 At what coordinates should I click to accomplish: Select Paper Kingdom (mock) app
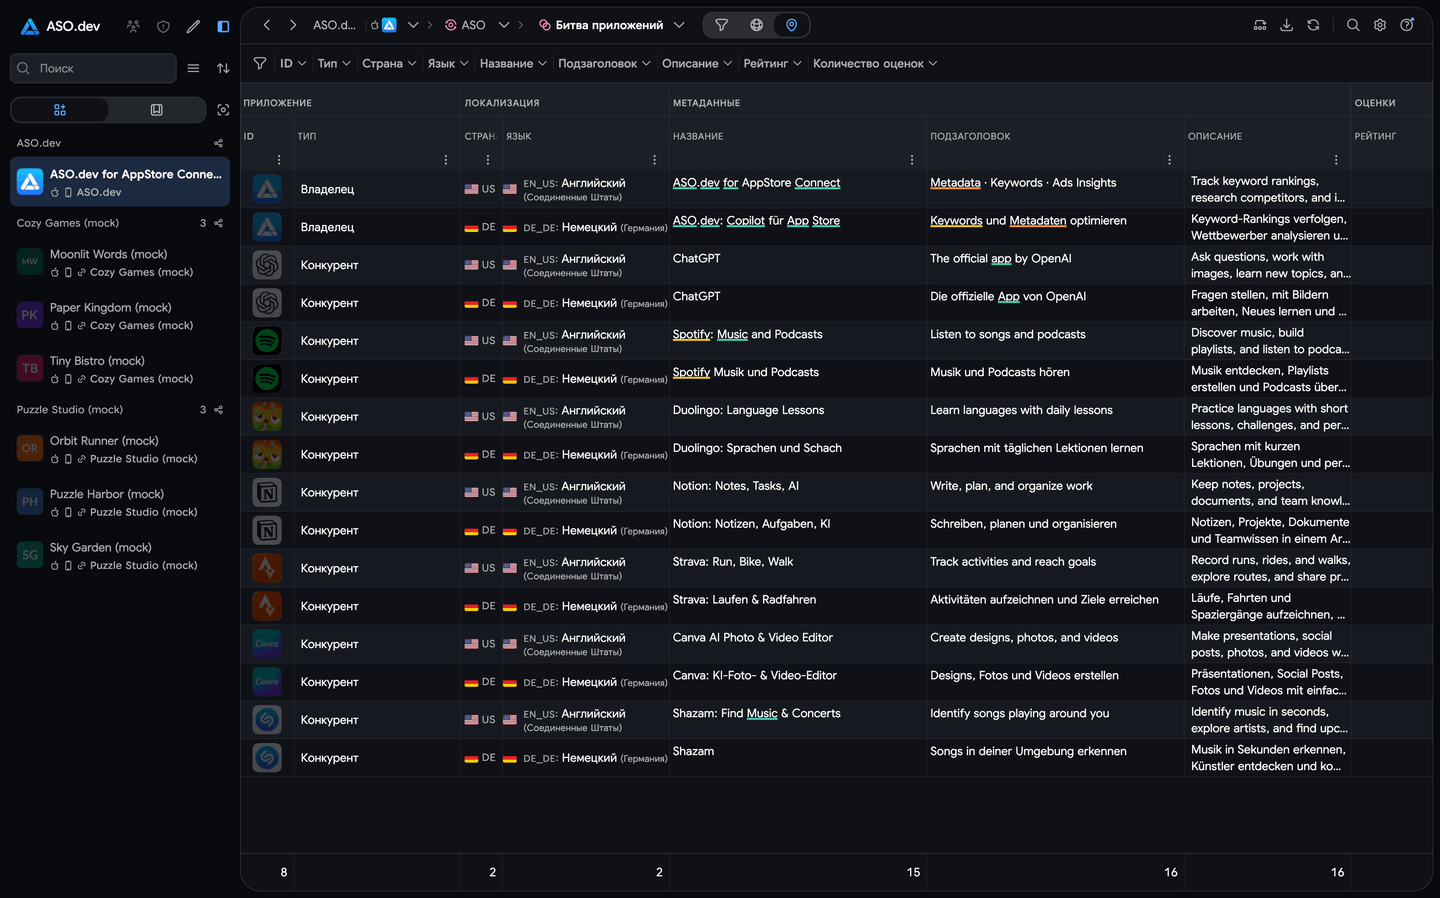[x=120, y=316]
